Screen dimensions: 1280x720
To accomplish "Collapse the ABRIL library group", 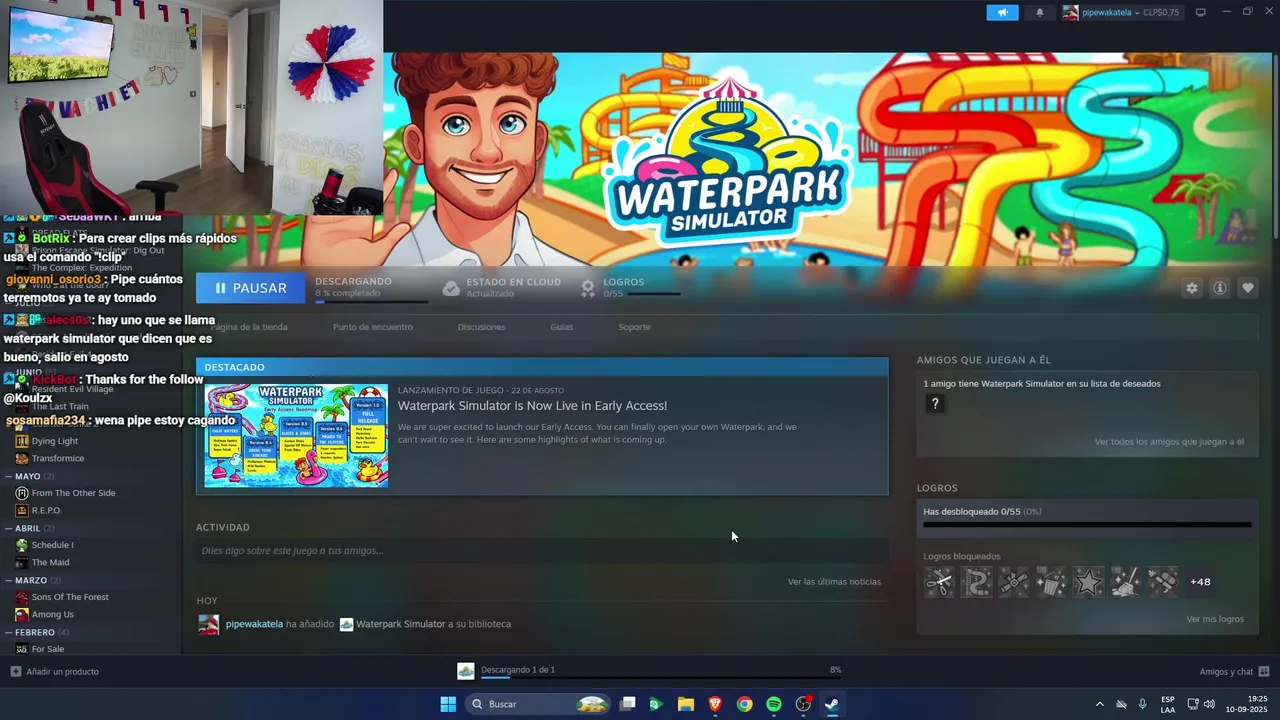I will [28, 528].
